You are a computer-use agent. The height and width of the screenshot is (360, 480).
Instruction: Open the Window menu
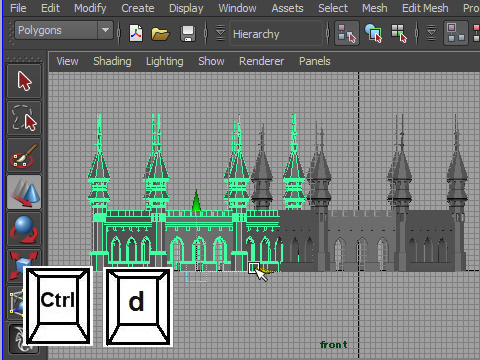click(x=237, y=8)
